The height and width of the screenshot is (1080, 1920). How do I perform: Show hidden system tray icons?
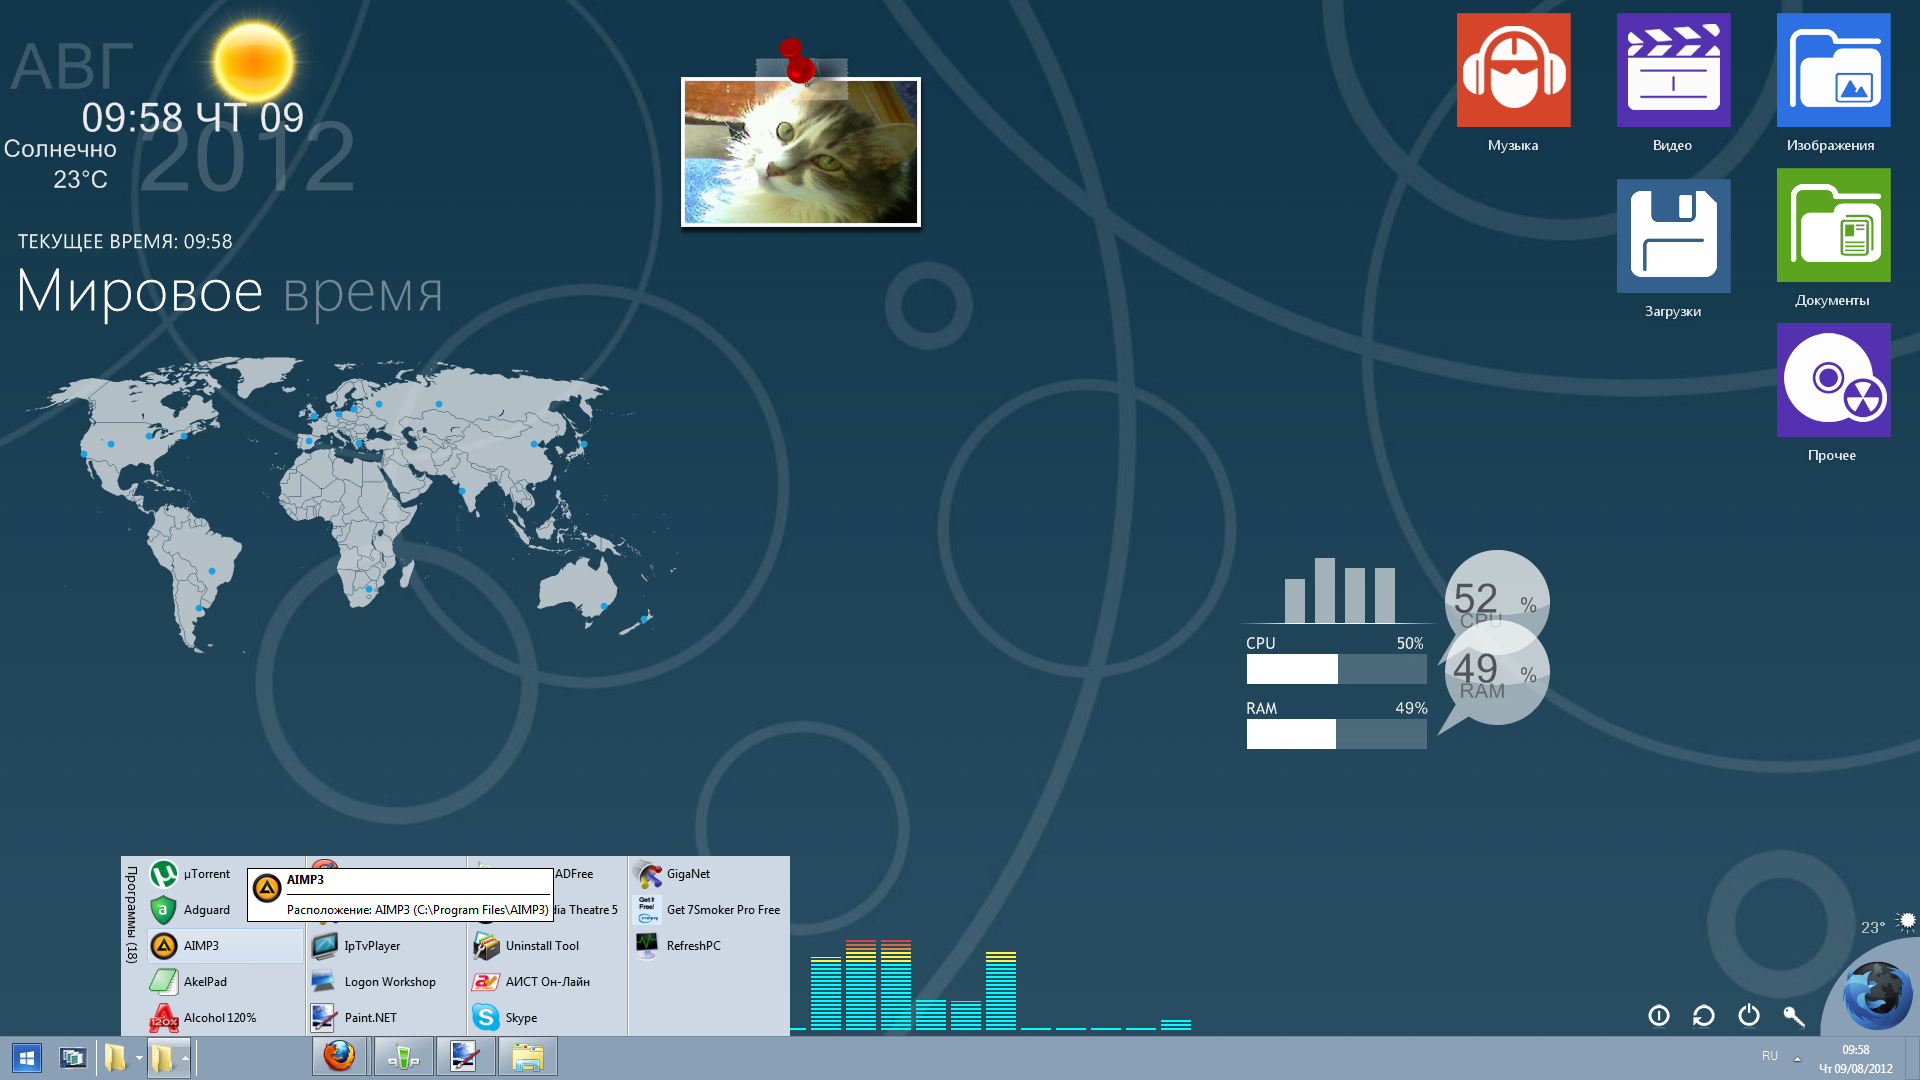tap(1797, 1058)
